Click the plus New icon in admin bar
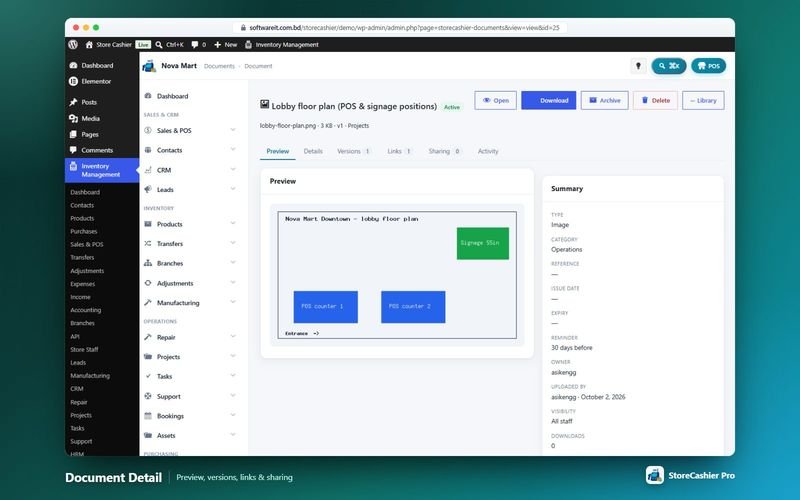 coord(217,45)
